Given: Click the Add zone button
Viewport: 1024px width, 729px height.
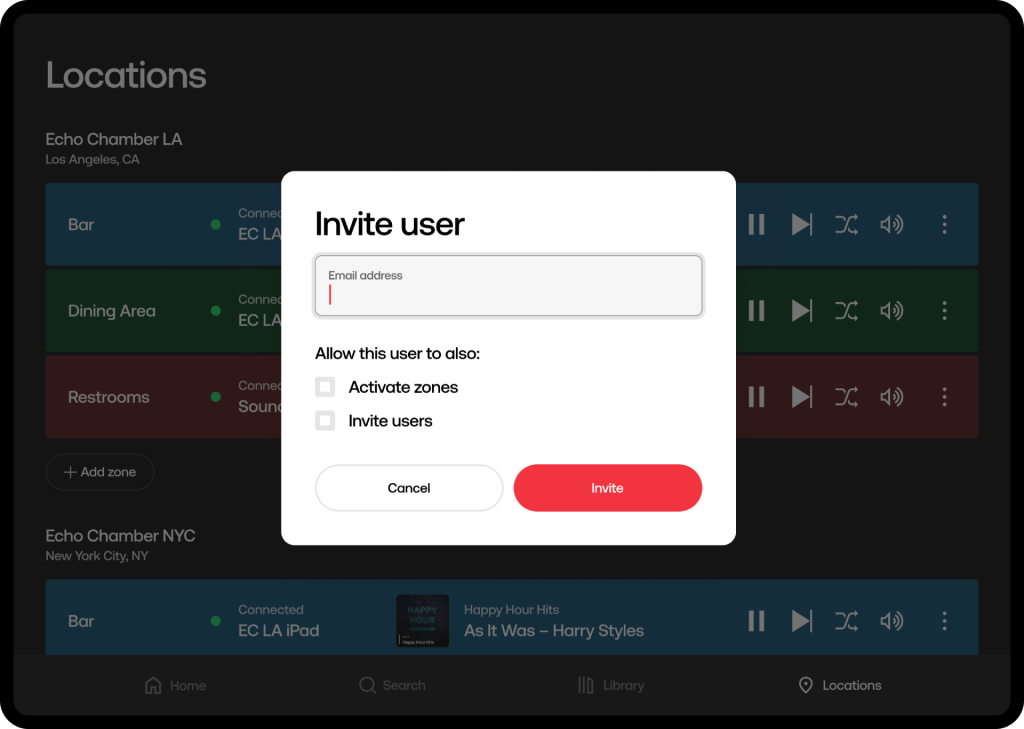Looking at the screenshot, I should tap(100, 471).
